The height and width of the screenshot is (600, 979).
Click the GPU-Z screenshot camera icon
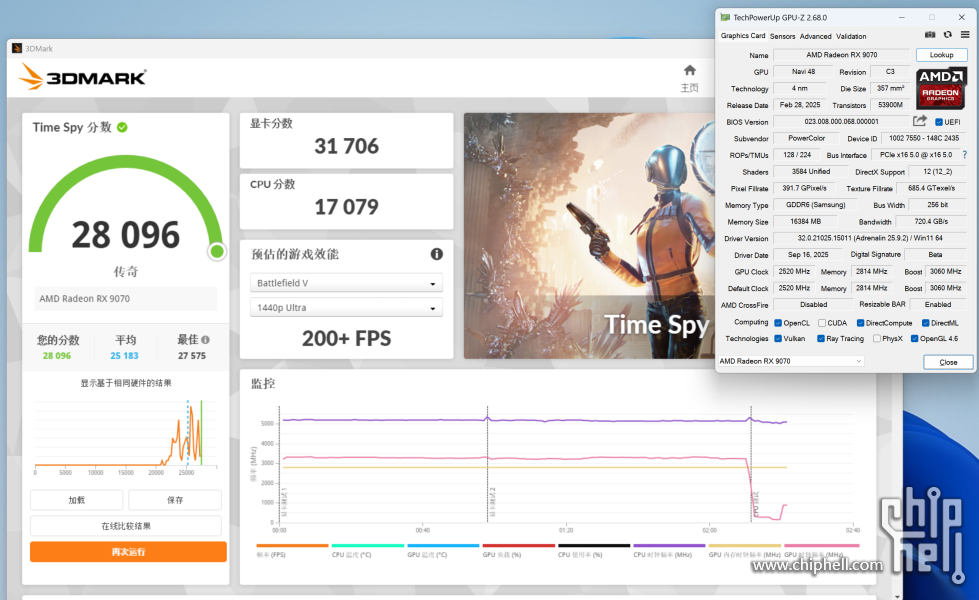[930, 36]
